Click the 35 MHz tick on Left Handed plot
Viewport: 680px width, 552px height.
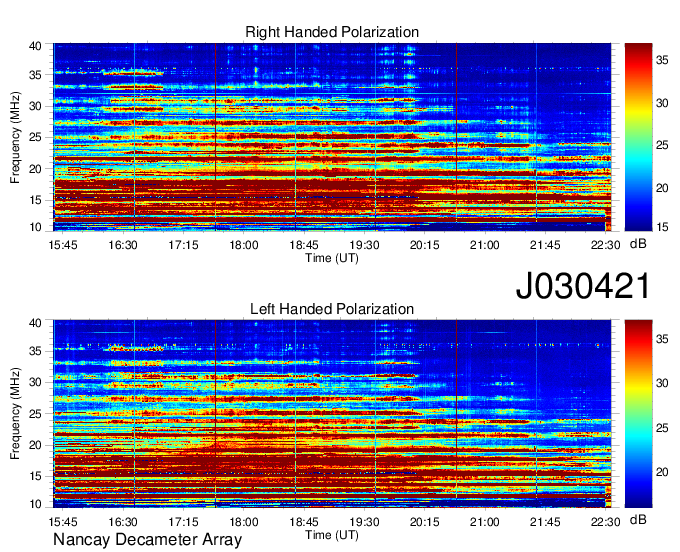pyautogui.click(x=35, y=351)
